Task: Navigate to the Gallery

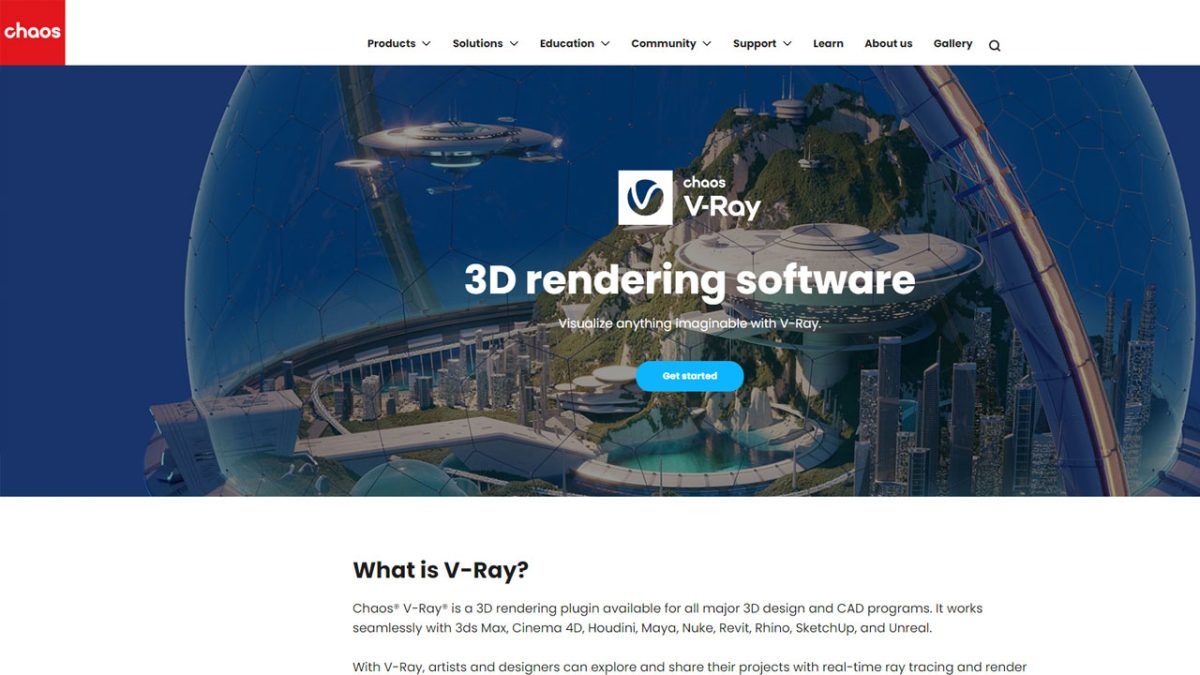Action: 953,43
